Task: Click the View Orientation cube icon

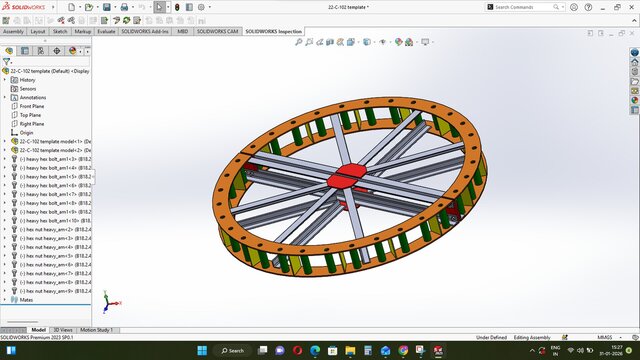Action: click(x=351, y=42)
